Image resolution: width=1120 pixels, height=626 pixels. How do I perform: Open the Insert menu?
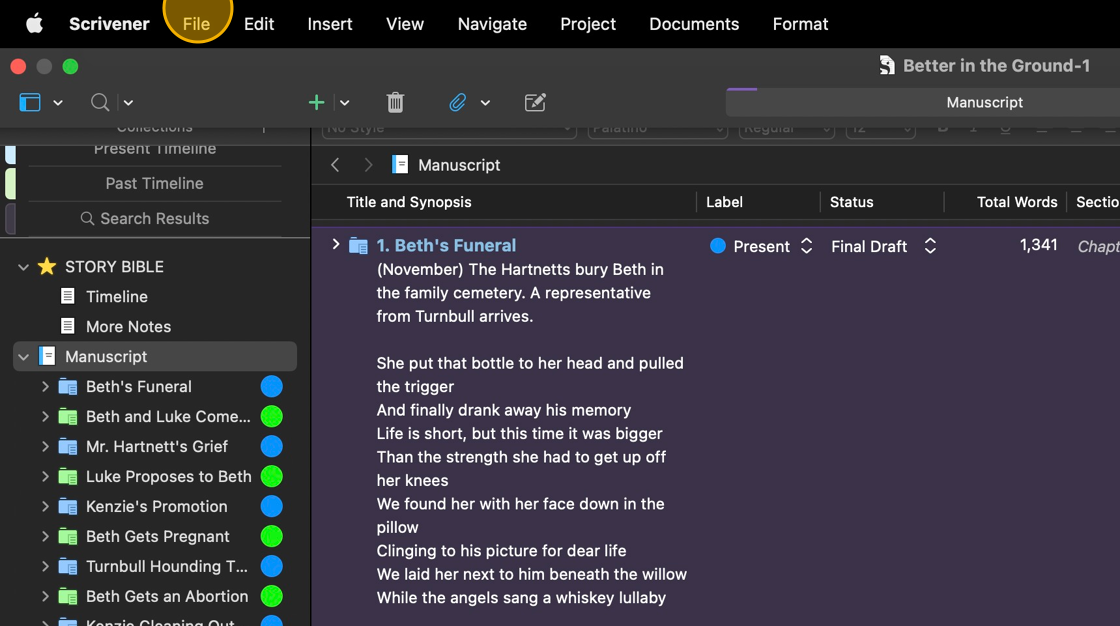(330, 24)
